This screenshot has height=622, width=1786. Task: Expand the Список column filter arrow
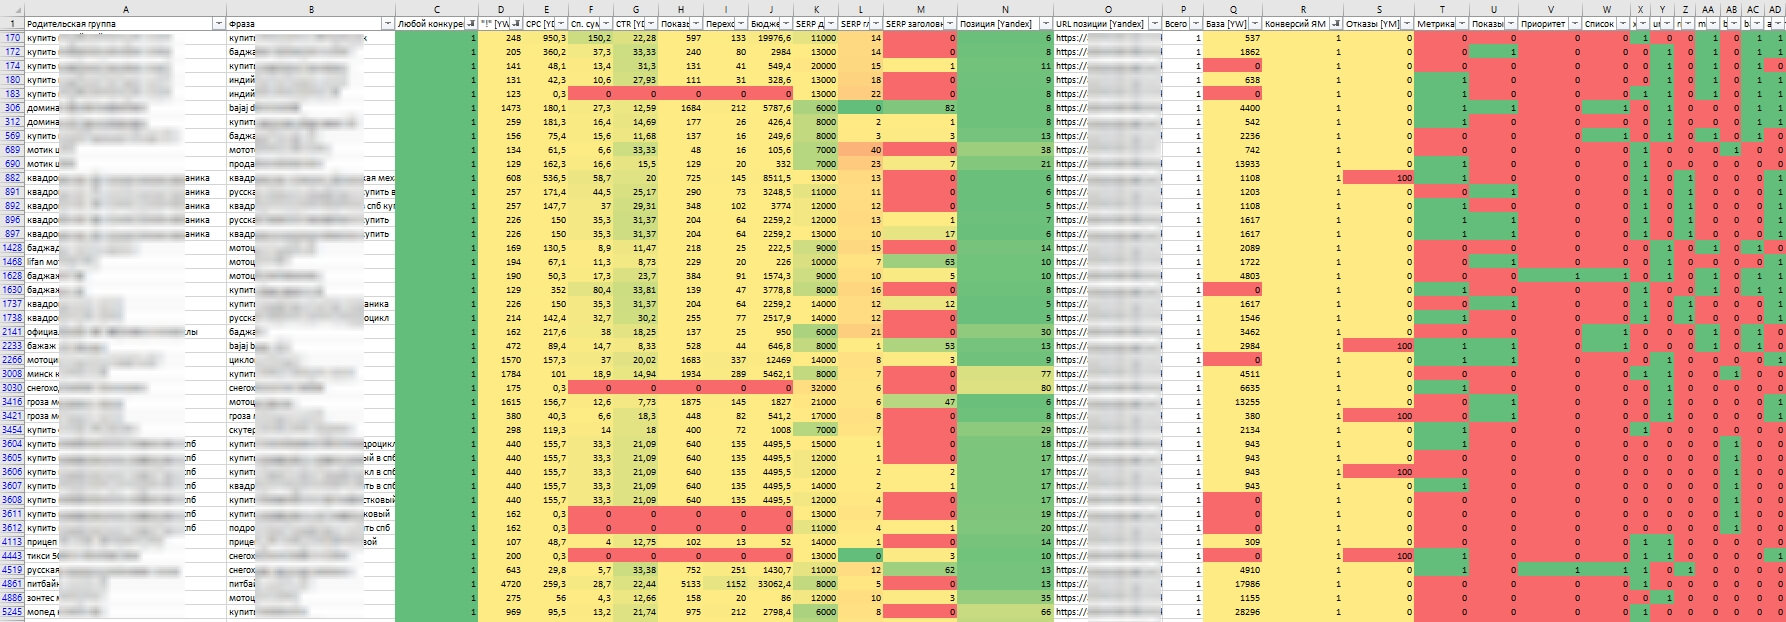pyautogui.click(x=1623, y=24)
